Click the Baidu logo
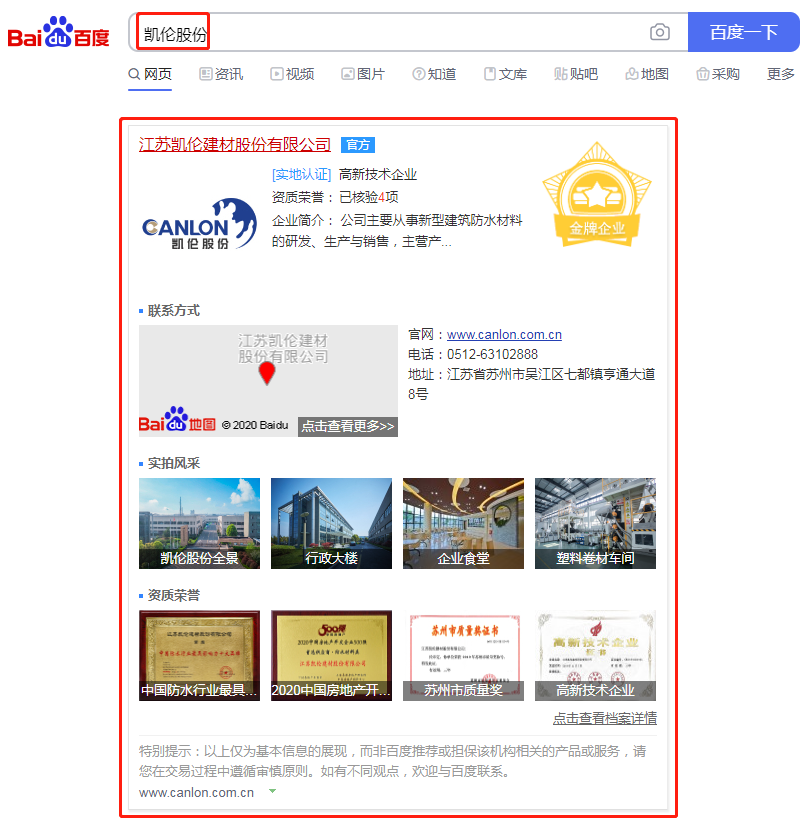The height and width of the screenshot is (819, 803). tap(59, 33)
